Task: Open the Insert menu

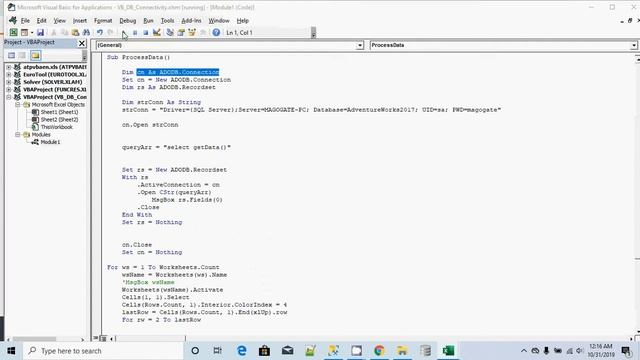Action: pyautogui.click(x=80, y=20)
